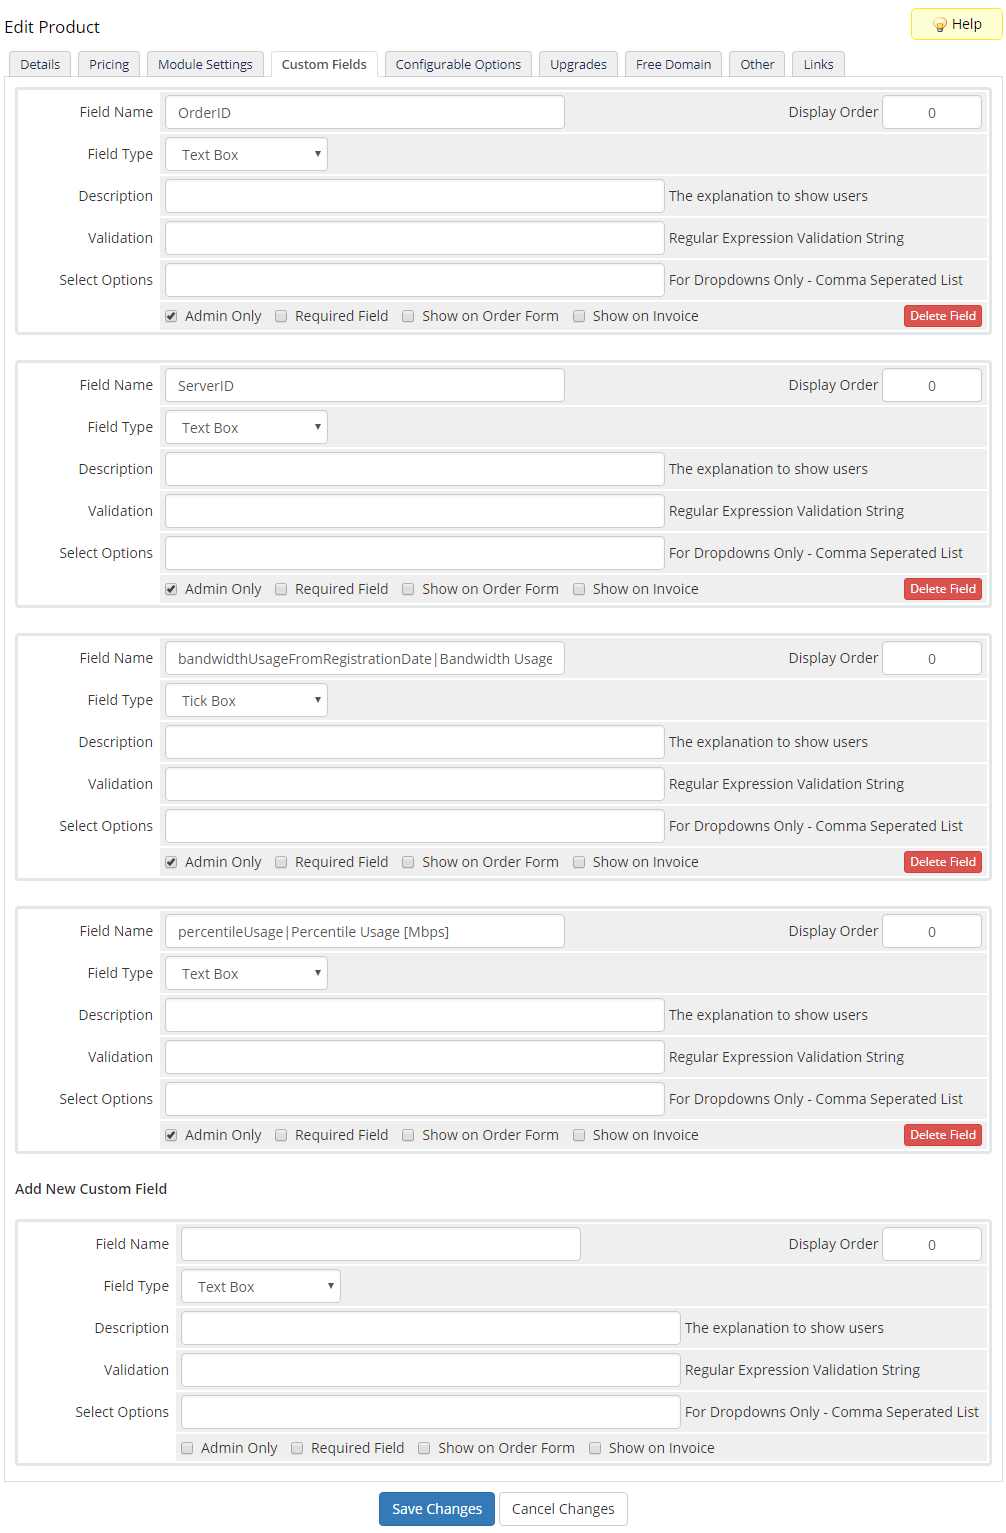Click the Description input for OrderID
1006x1533 pixels.
414,196
